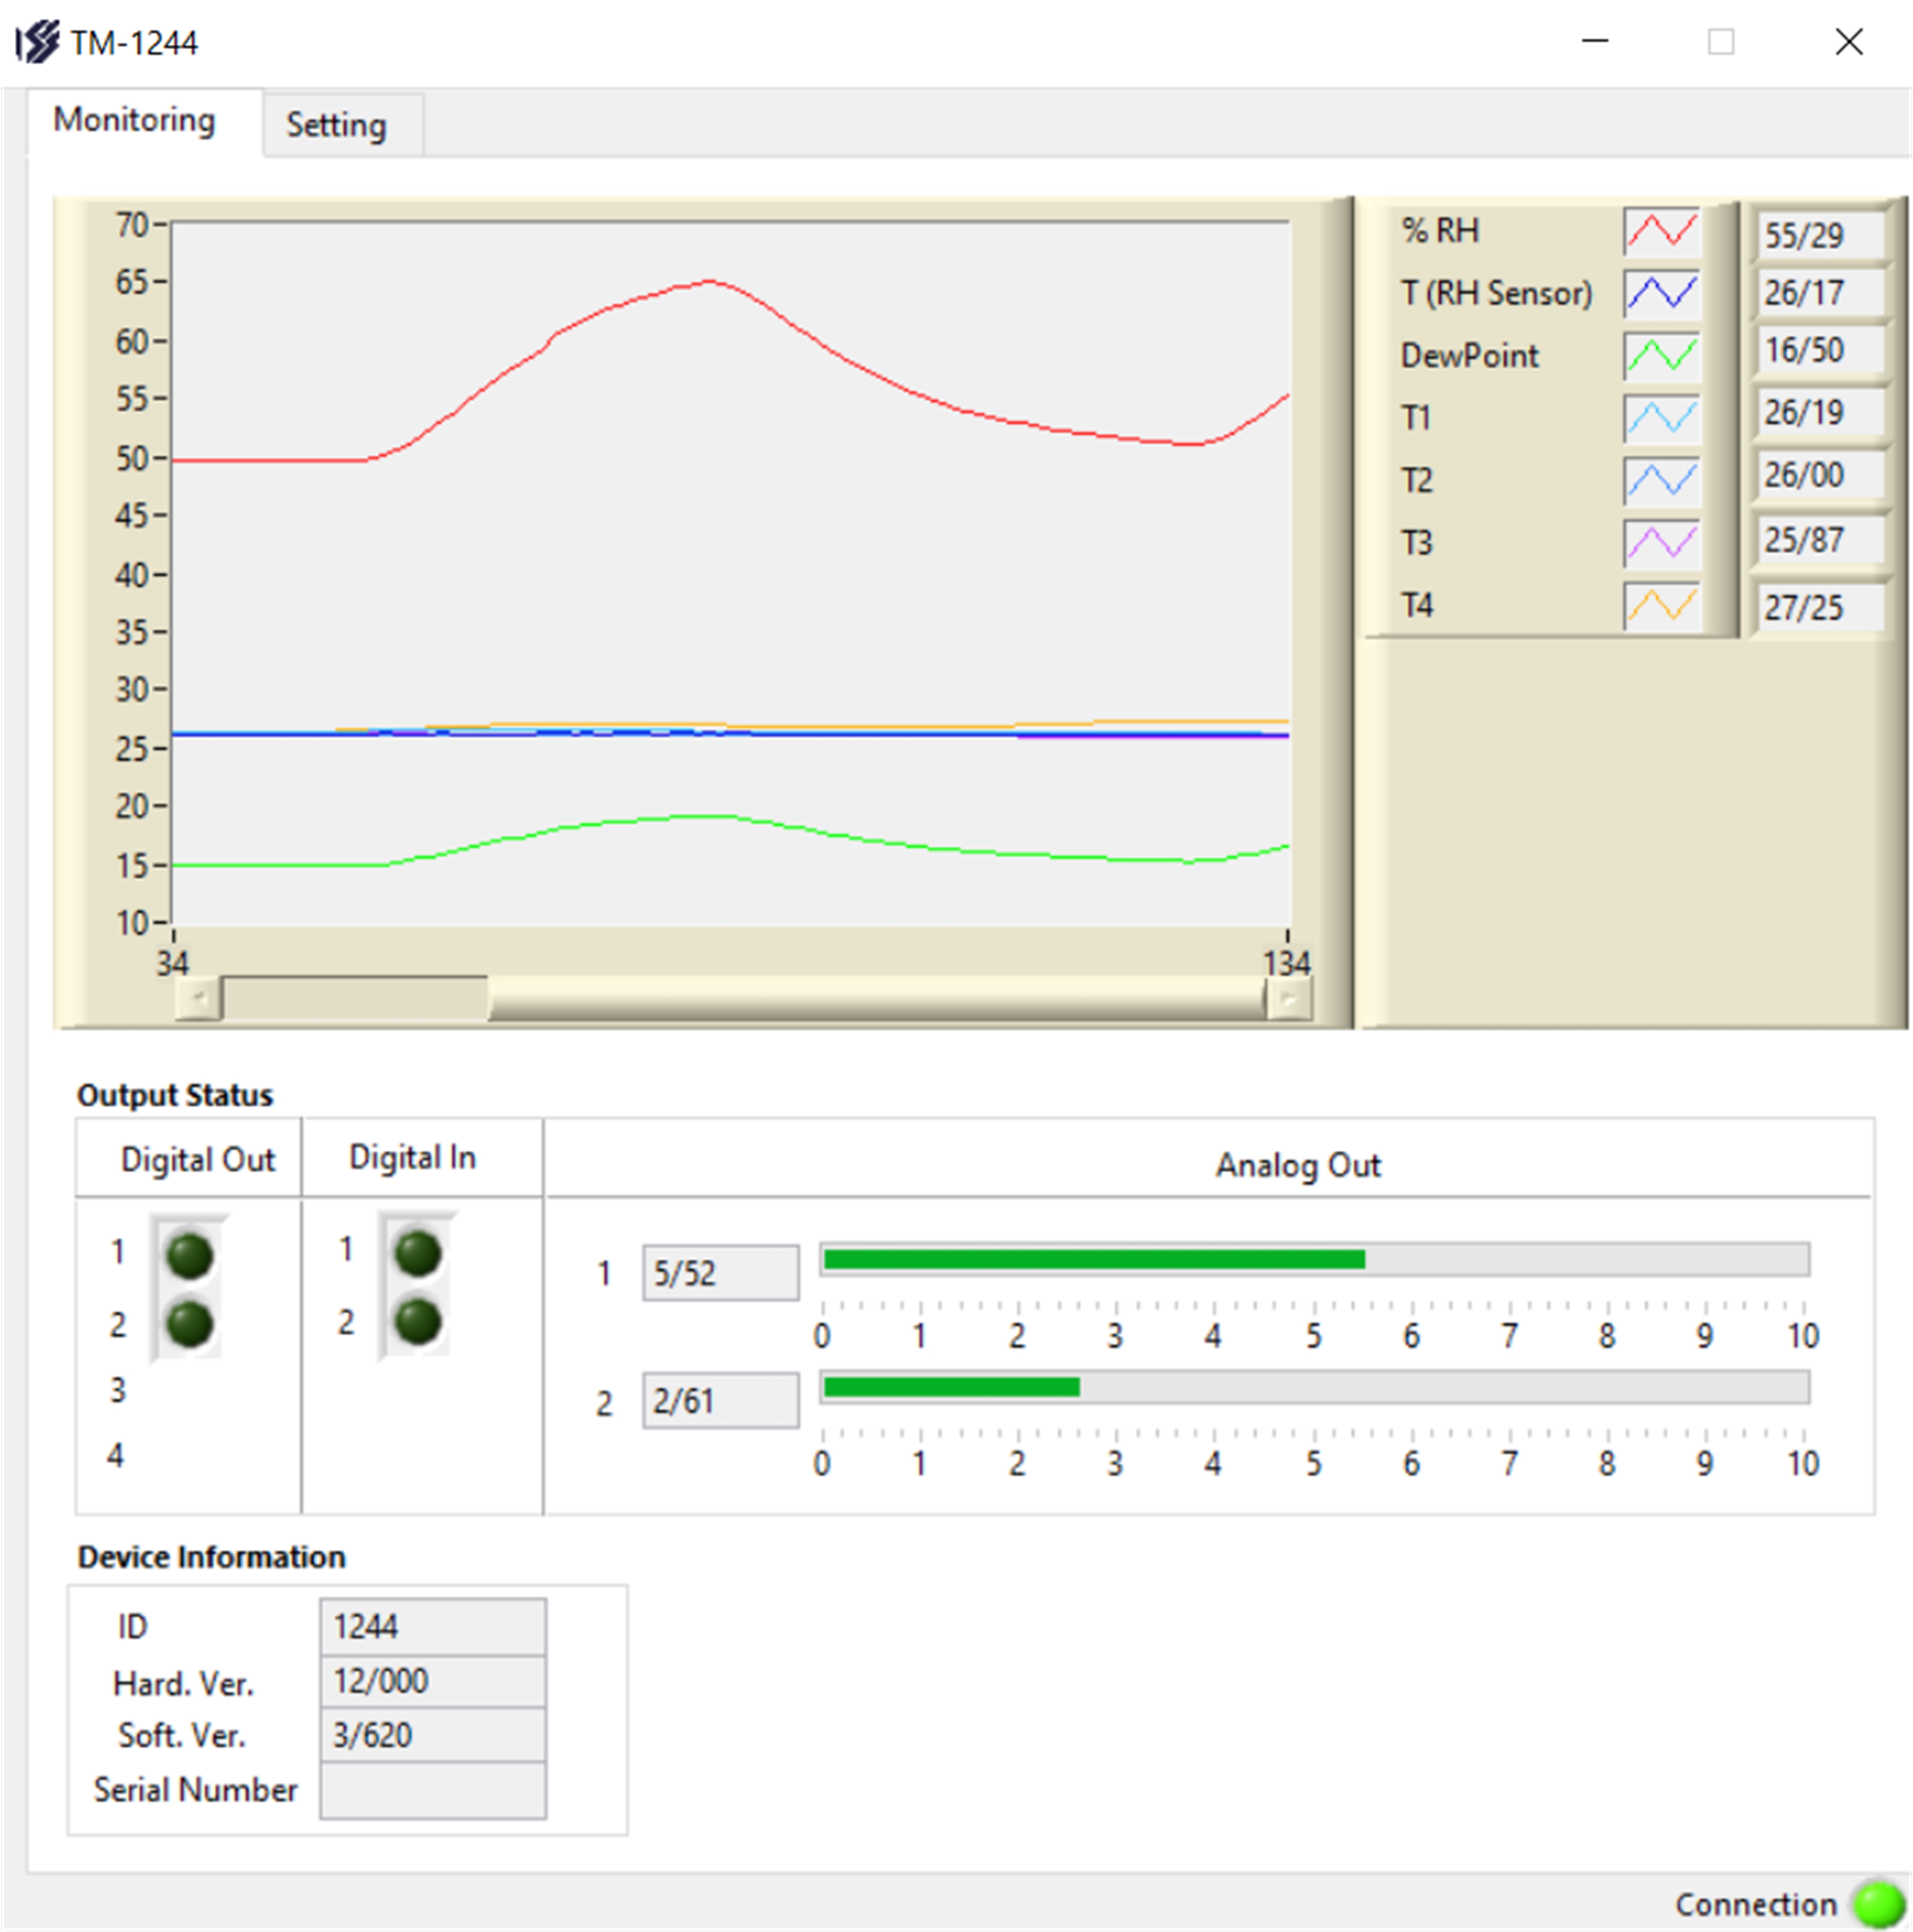Click Analog Out 2 progress bar
1913x1932 pixels.
1314,1388
